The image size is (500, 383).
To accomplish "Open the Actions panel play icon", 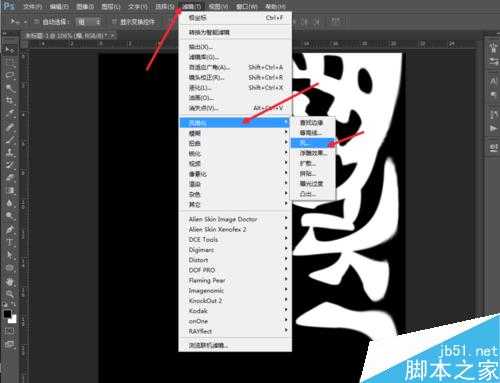I will point(493,128).
